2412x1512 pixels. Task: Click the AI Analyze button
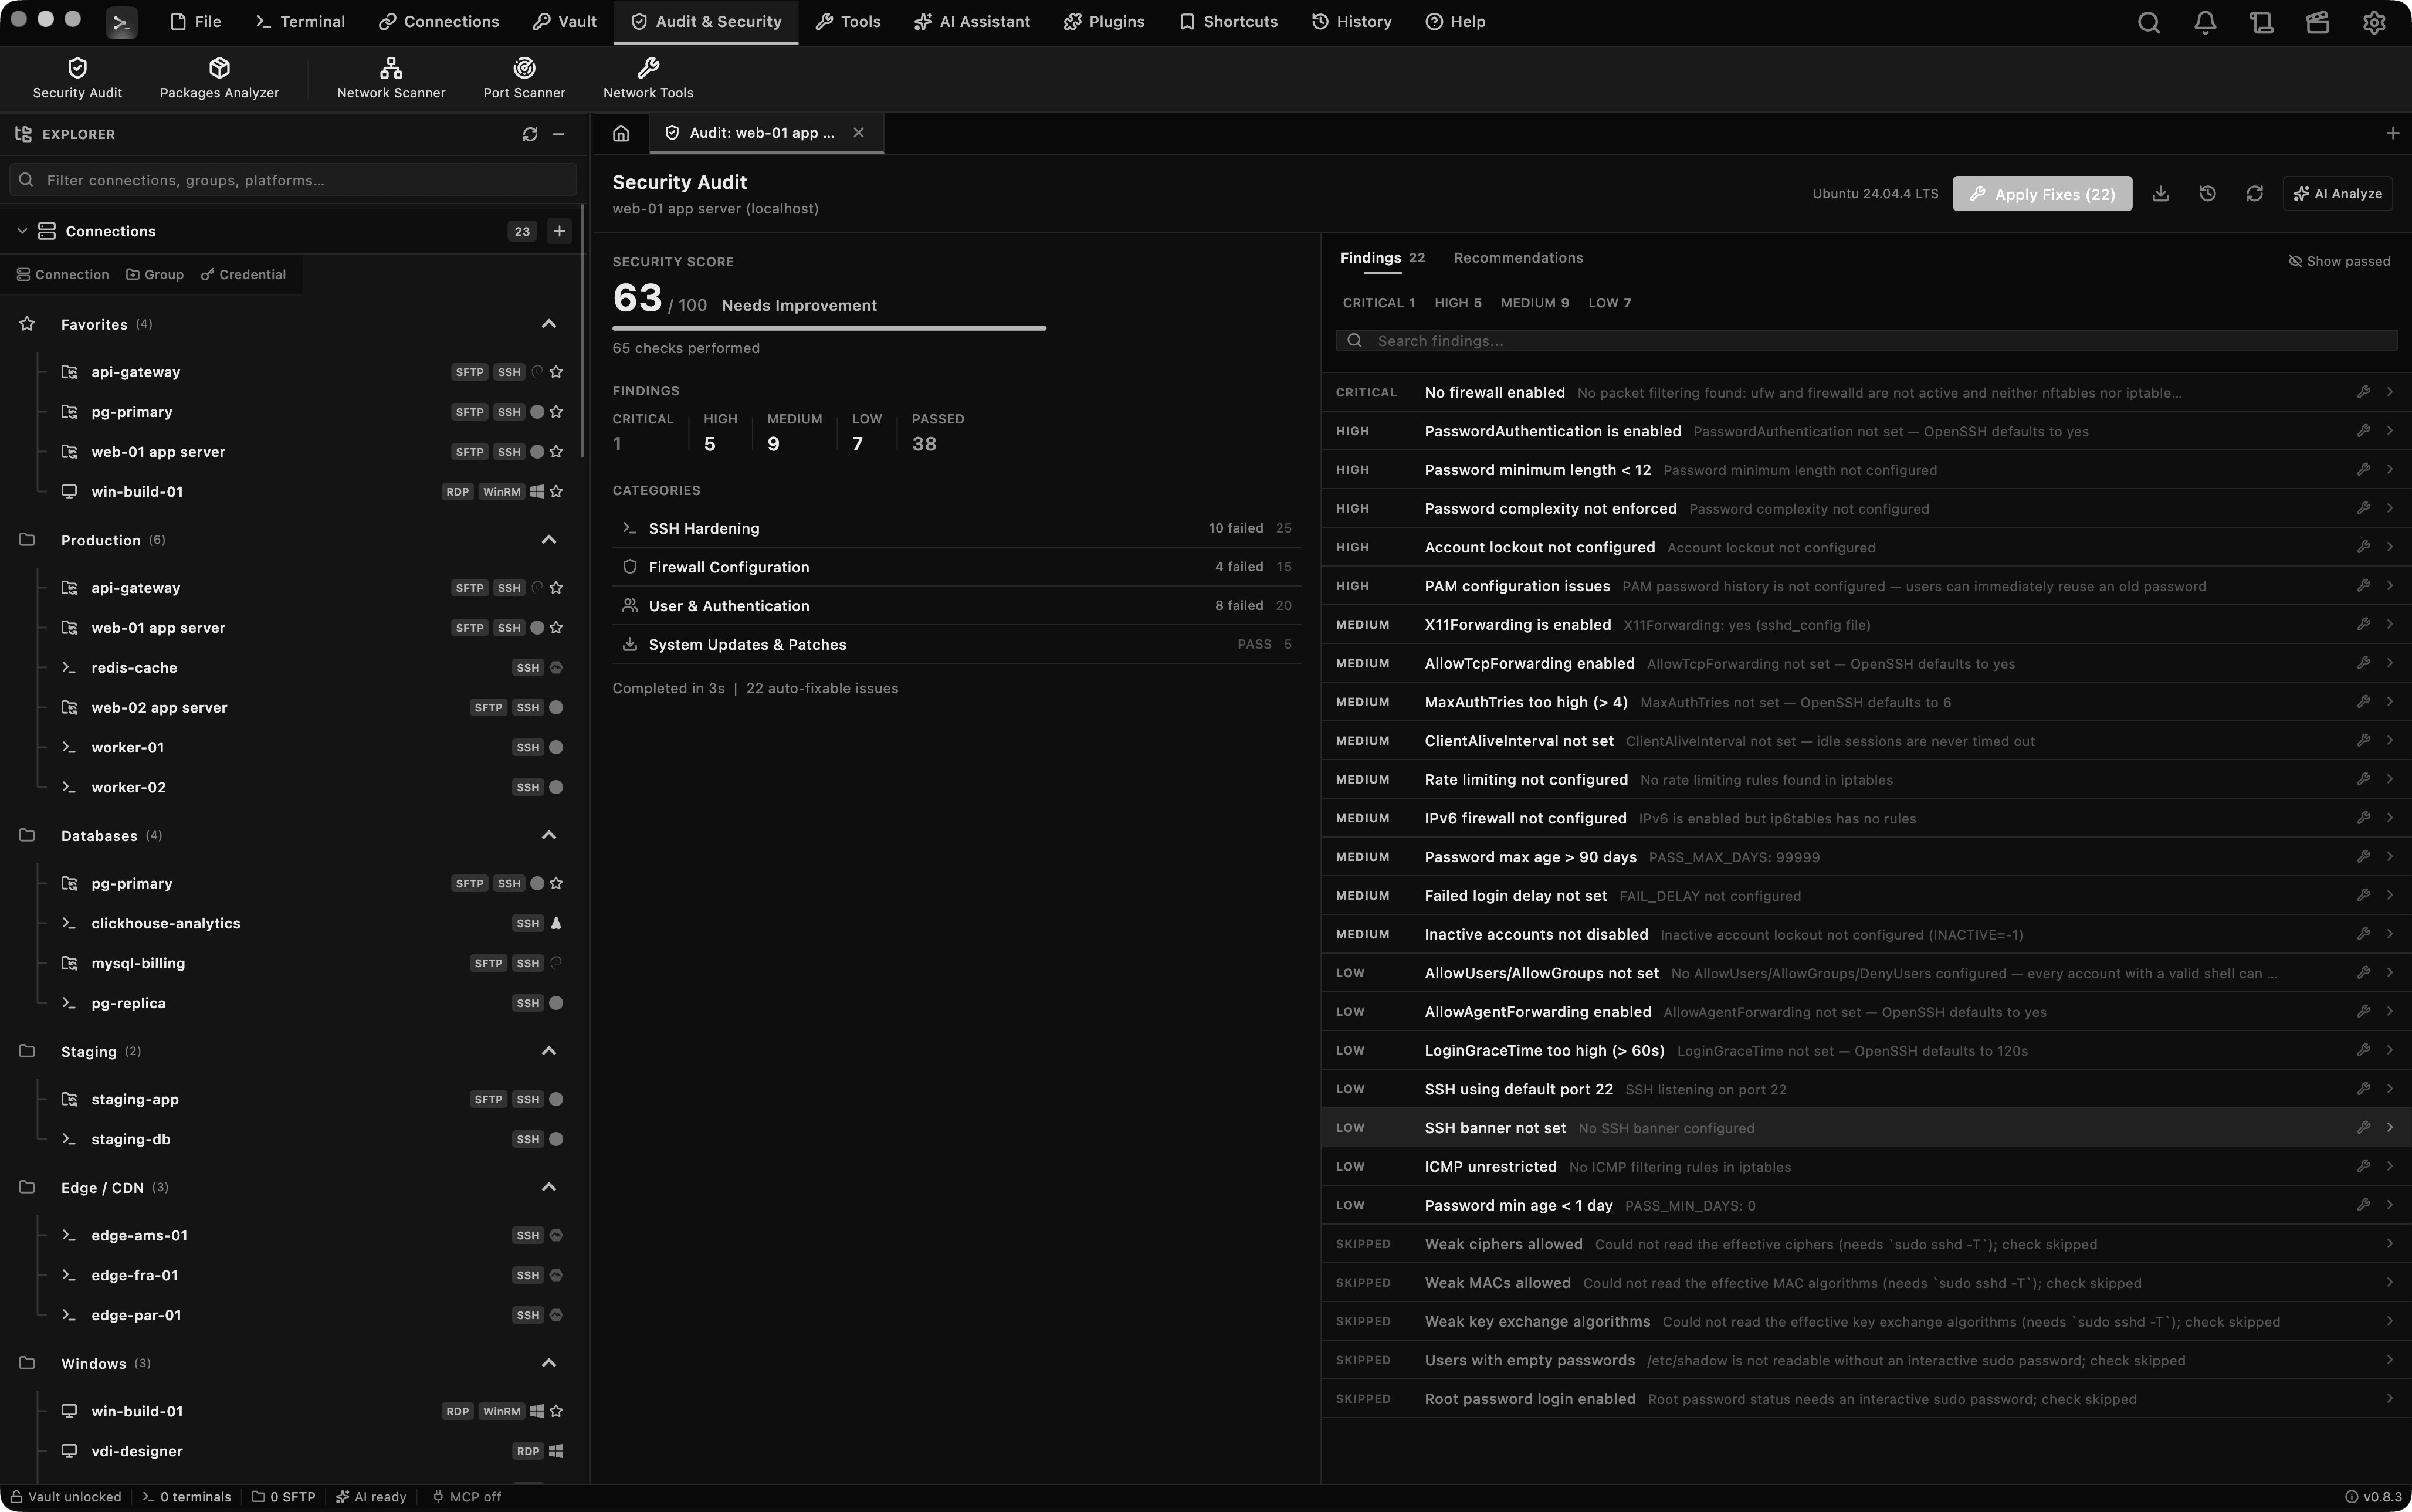click(x=2337, y=194)
